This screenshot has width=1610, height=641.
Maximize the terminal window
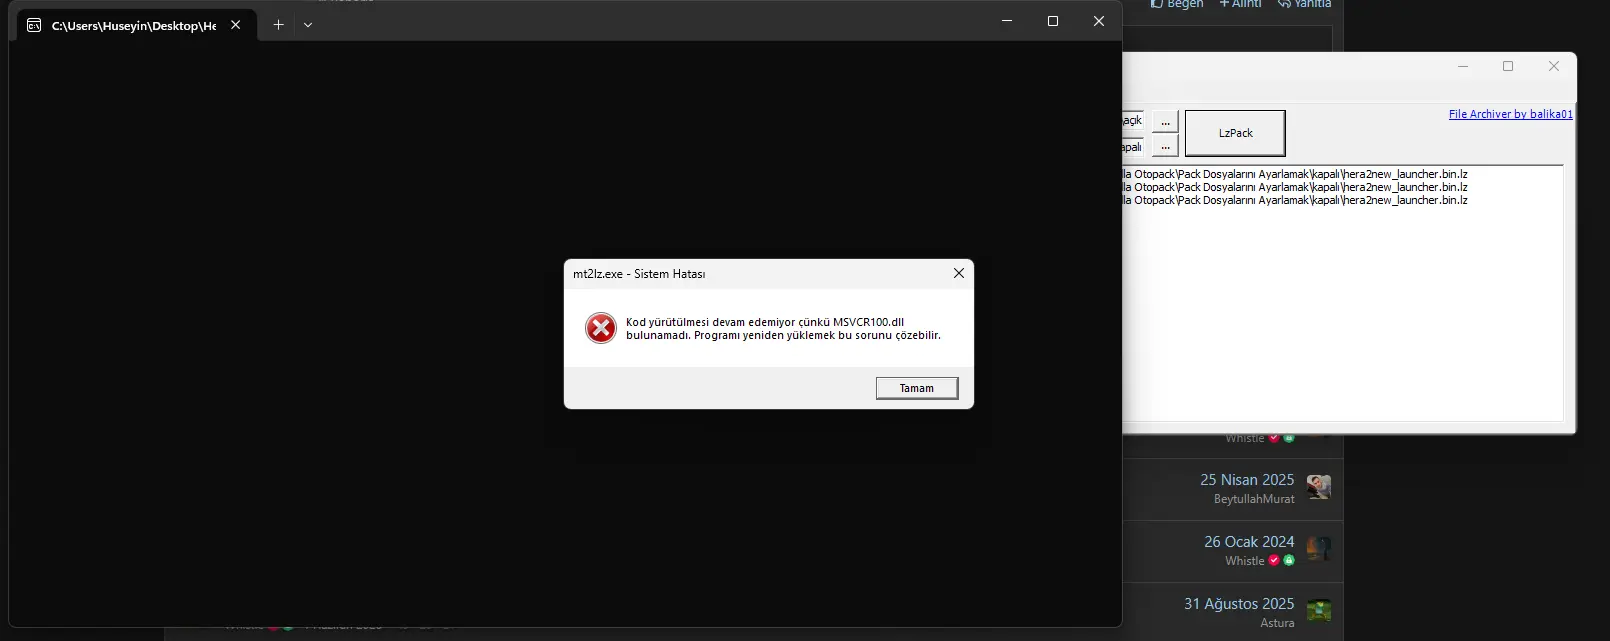[x=1052, y=21]
